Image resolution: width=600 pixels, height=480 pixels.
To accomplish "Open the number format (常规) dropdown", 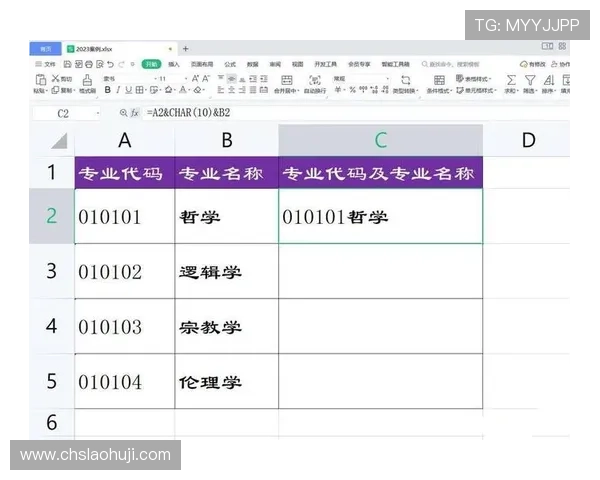I will point(388,79).
